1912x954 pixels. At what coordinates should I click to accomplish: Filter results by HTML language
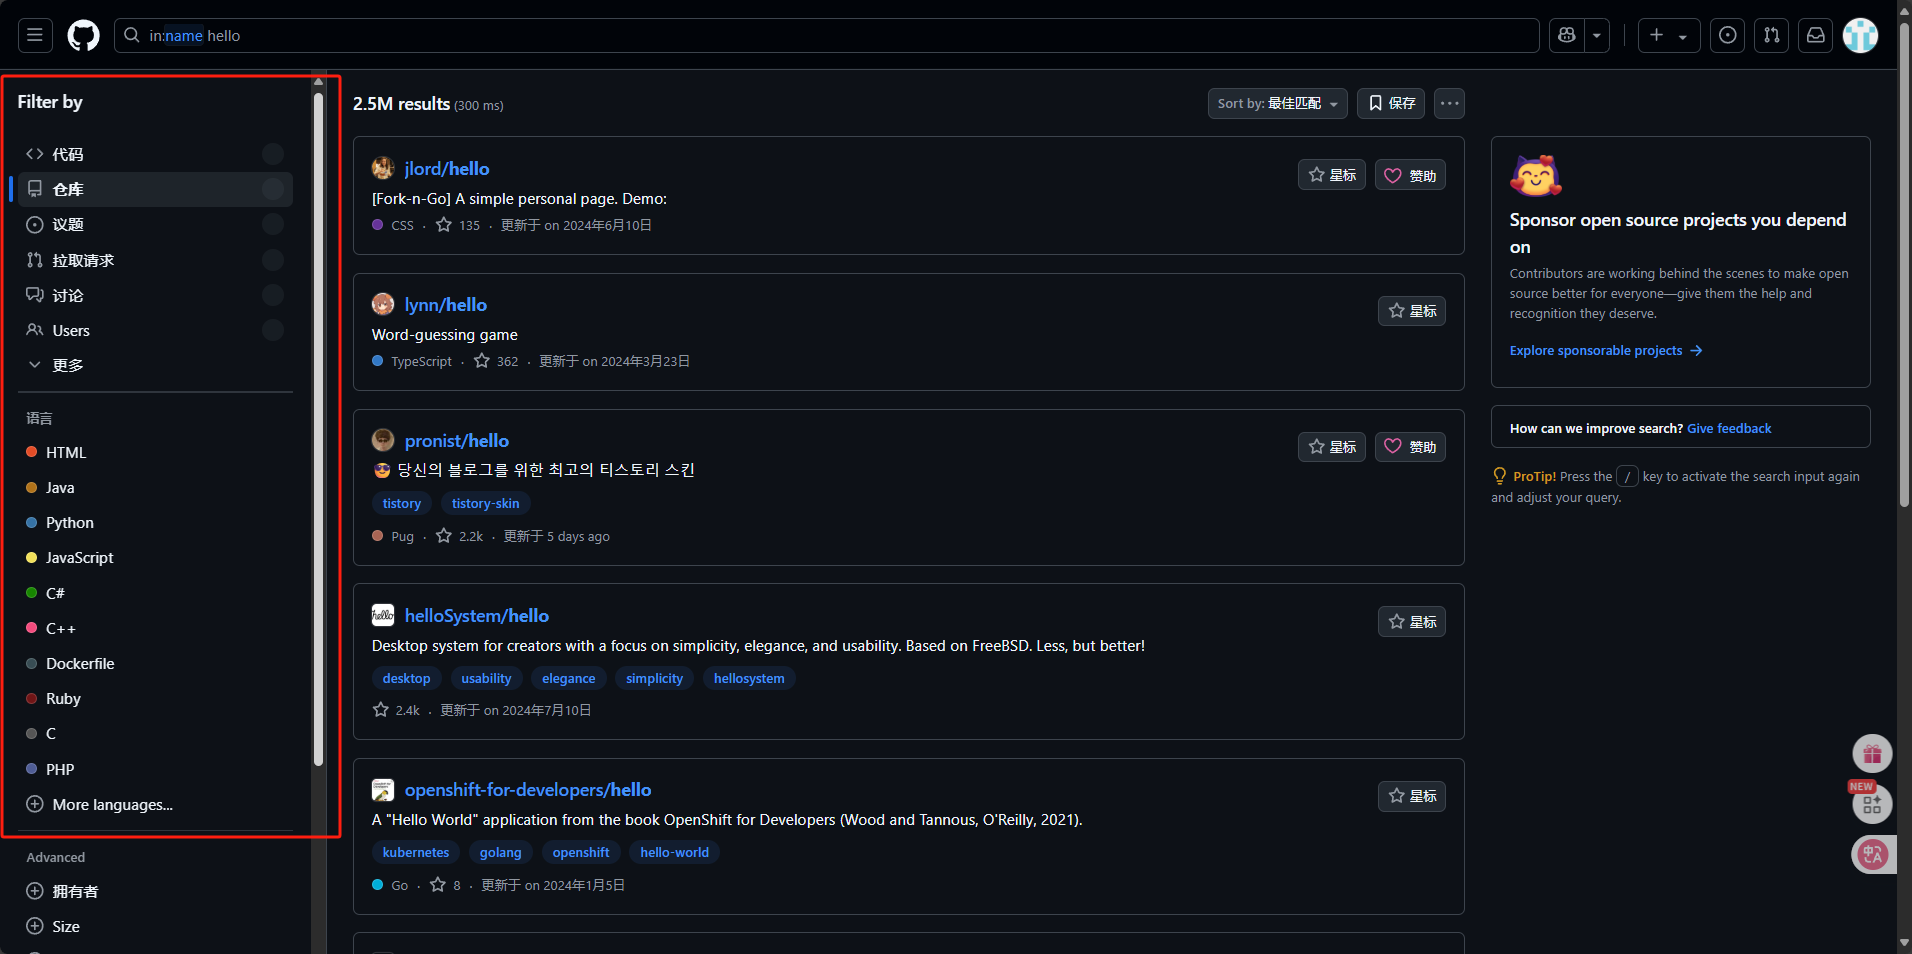click(155, 452)
